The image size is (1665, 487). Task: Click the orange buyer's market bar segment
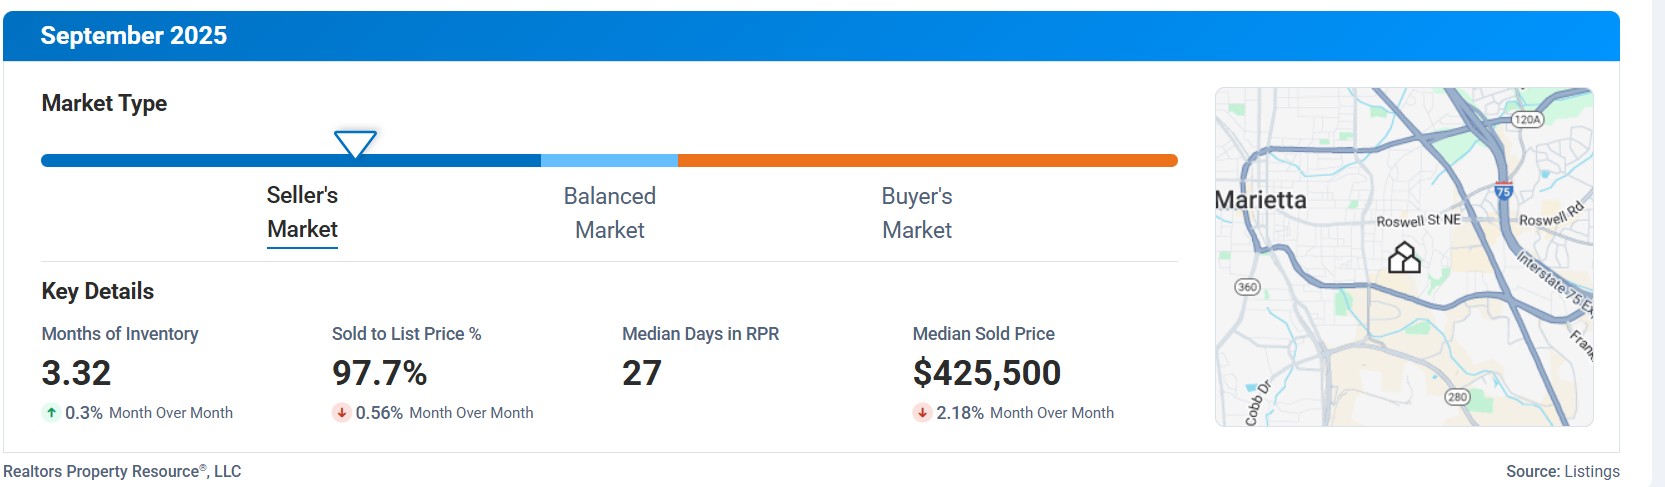point(927,160)
